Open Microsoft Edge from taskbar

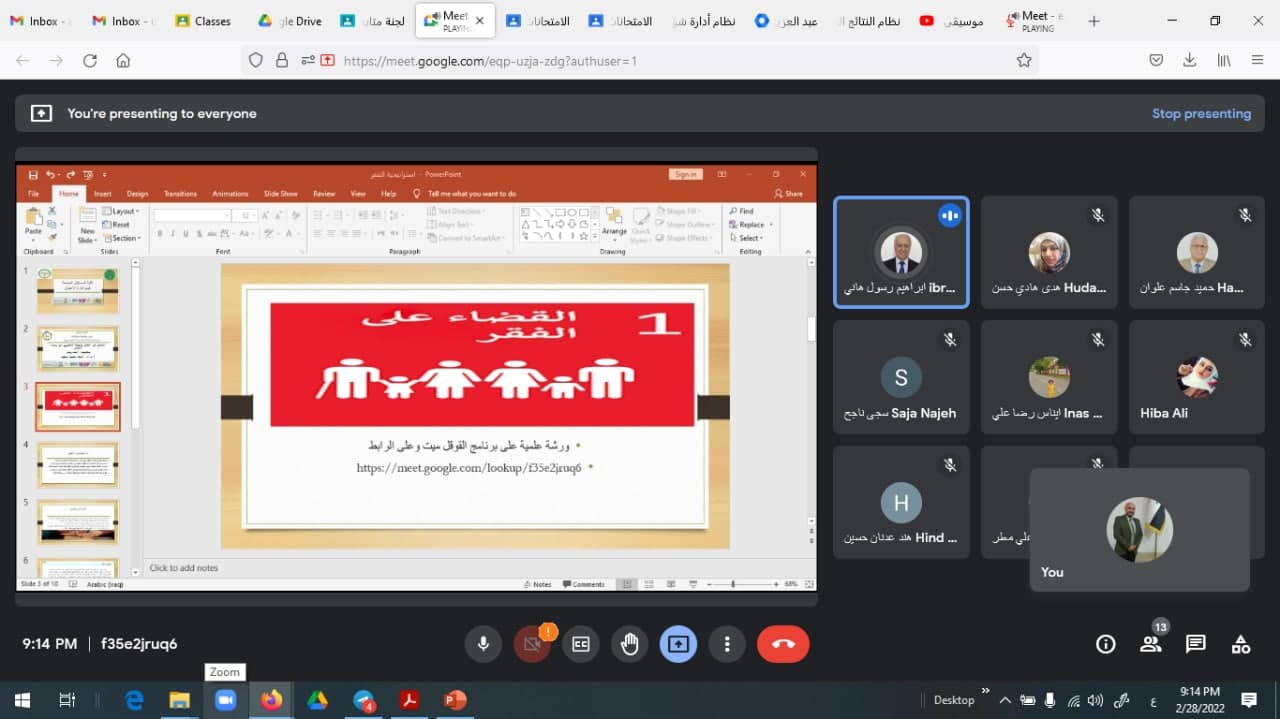coord(134,700)
